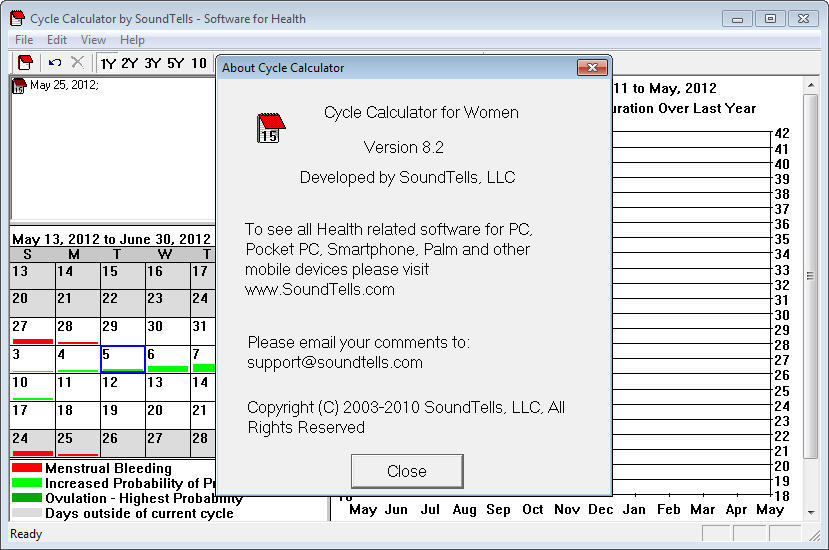Open the File menu

[24, 40]
